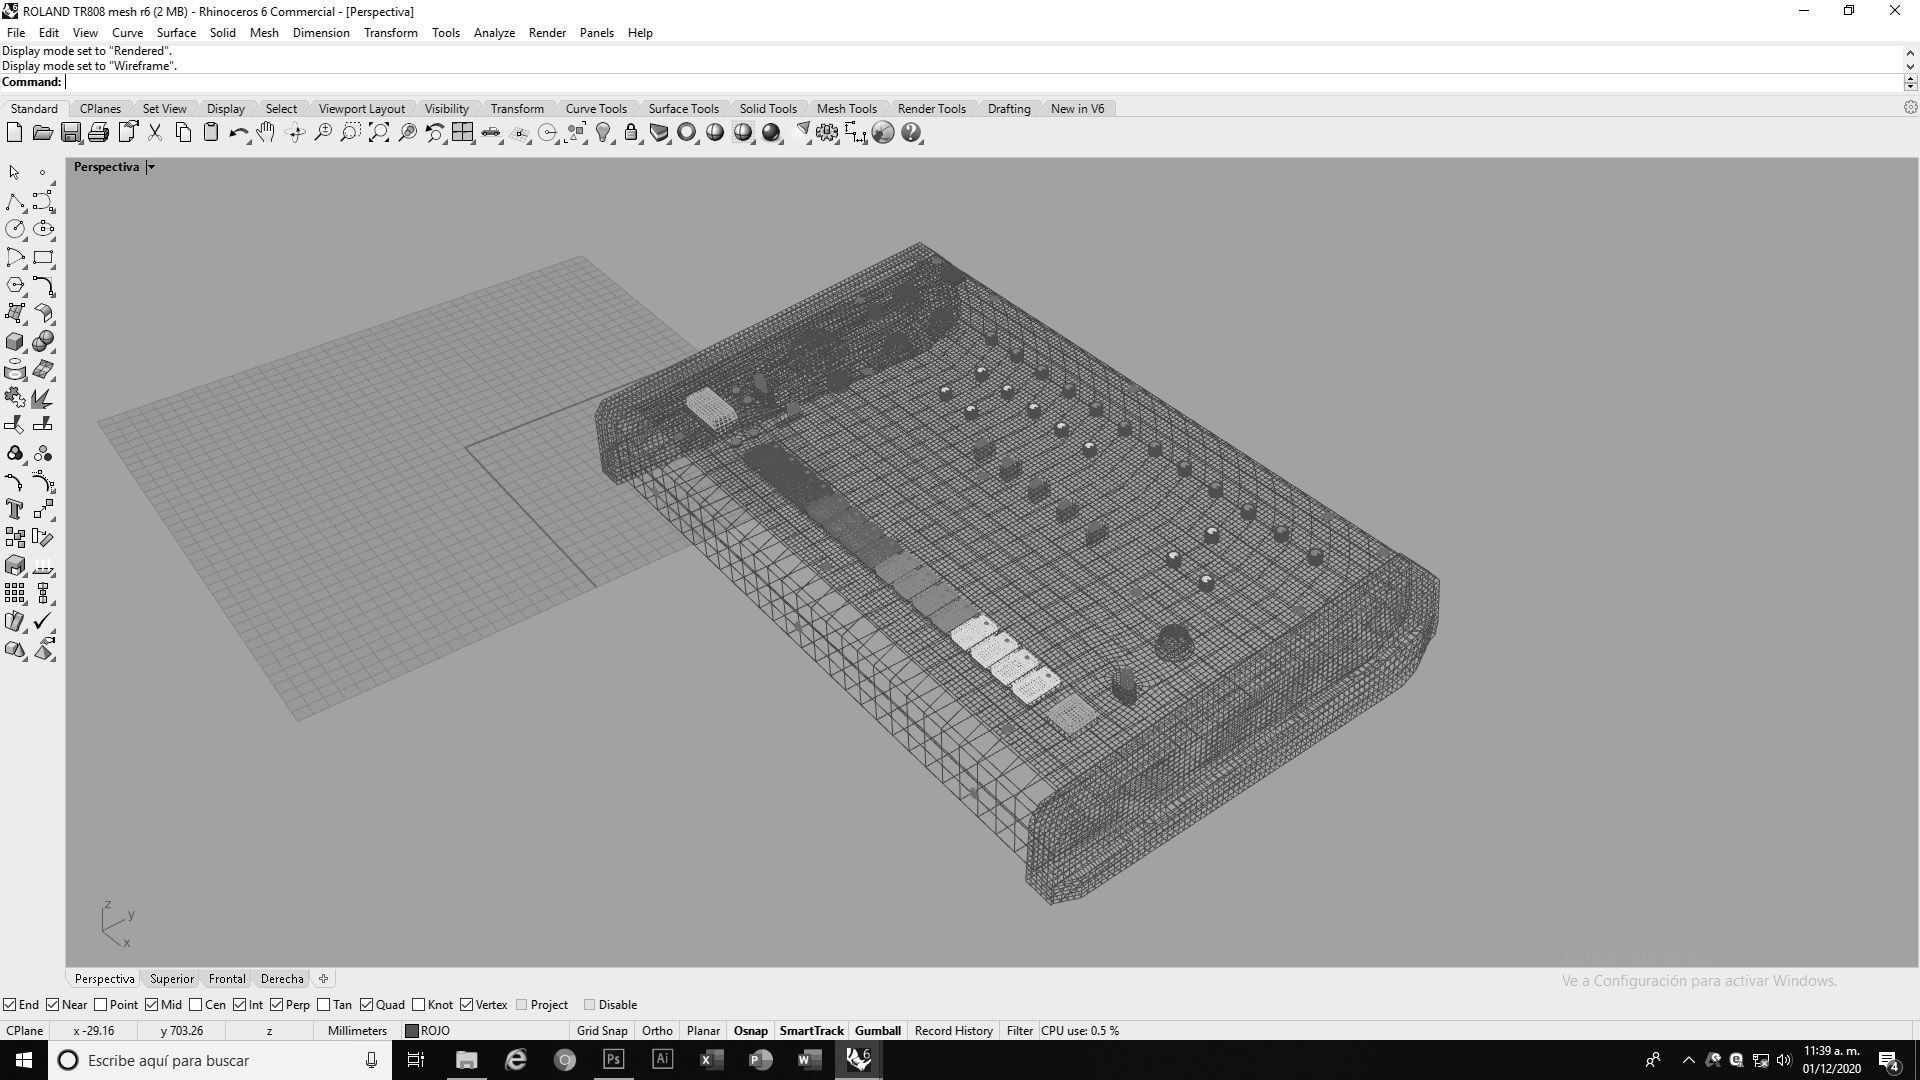Image resolution: width=1920 pixels, height=1080 pixels.
Task: Select the arrow pointer tool
Action: (15, 173)
